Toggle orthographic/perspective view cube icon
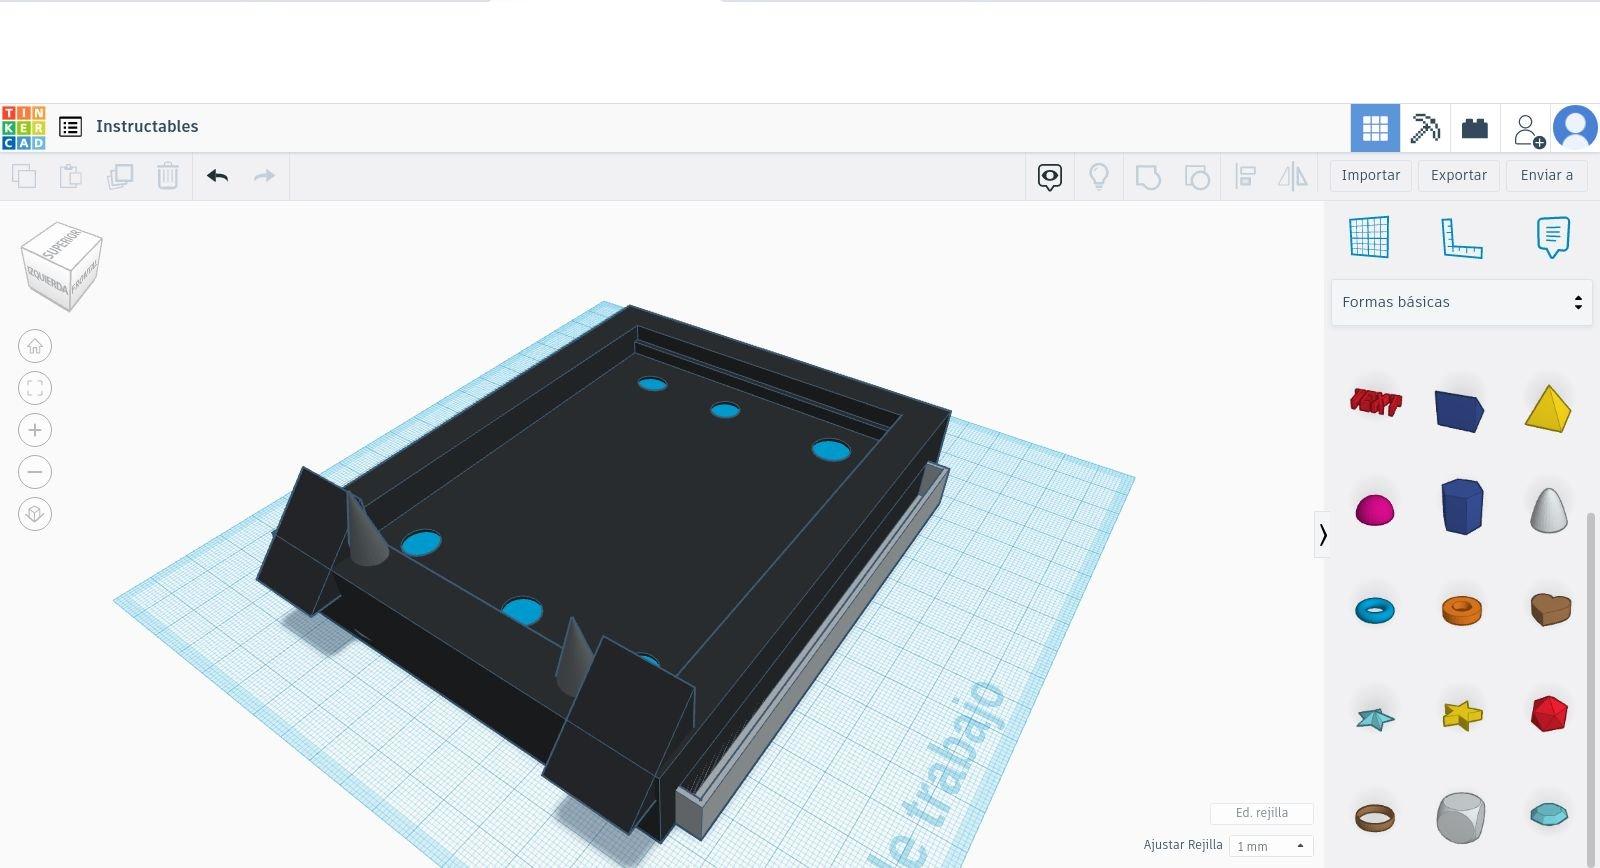This screenshot has width=1600, height=868. click(35, 514)
